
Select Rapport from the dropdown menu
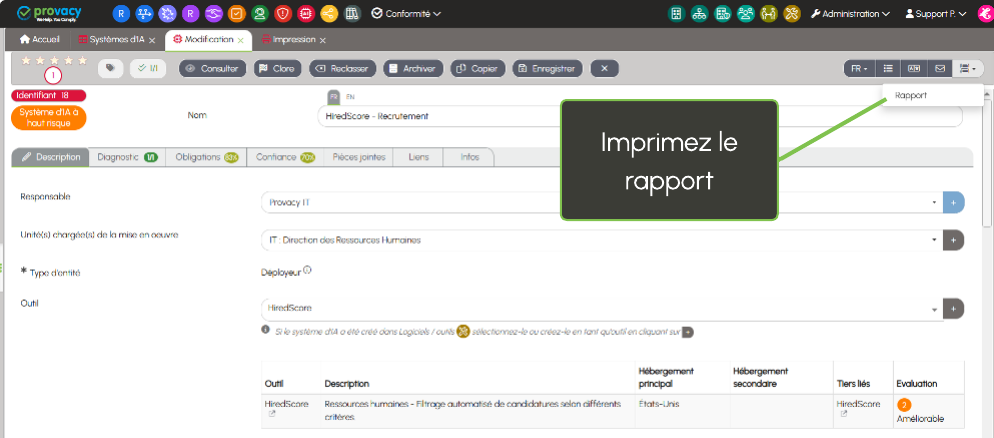tap(911, 96)
